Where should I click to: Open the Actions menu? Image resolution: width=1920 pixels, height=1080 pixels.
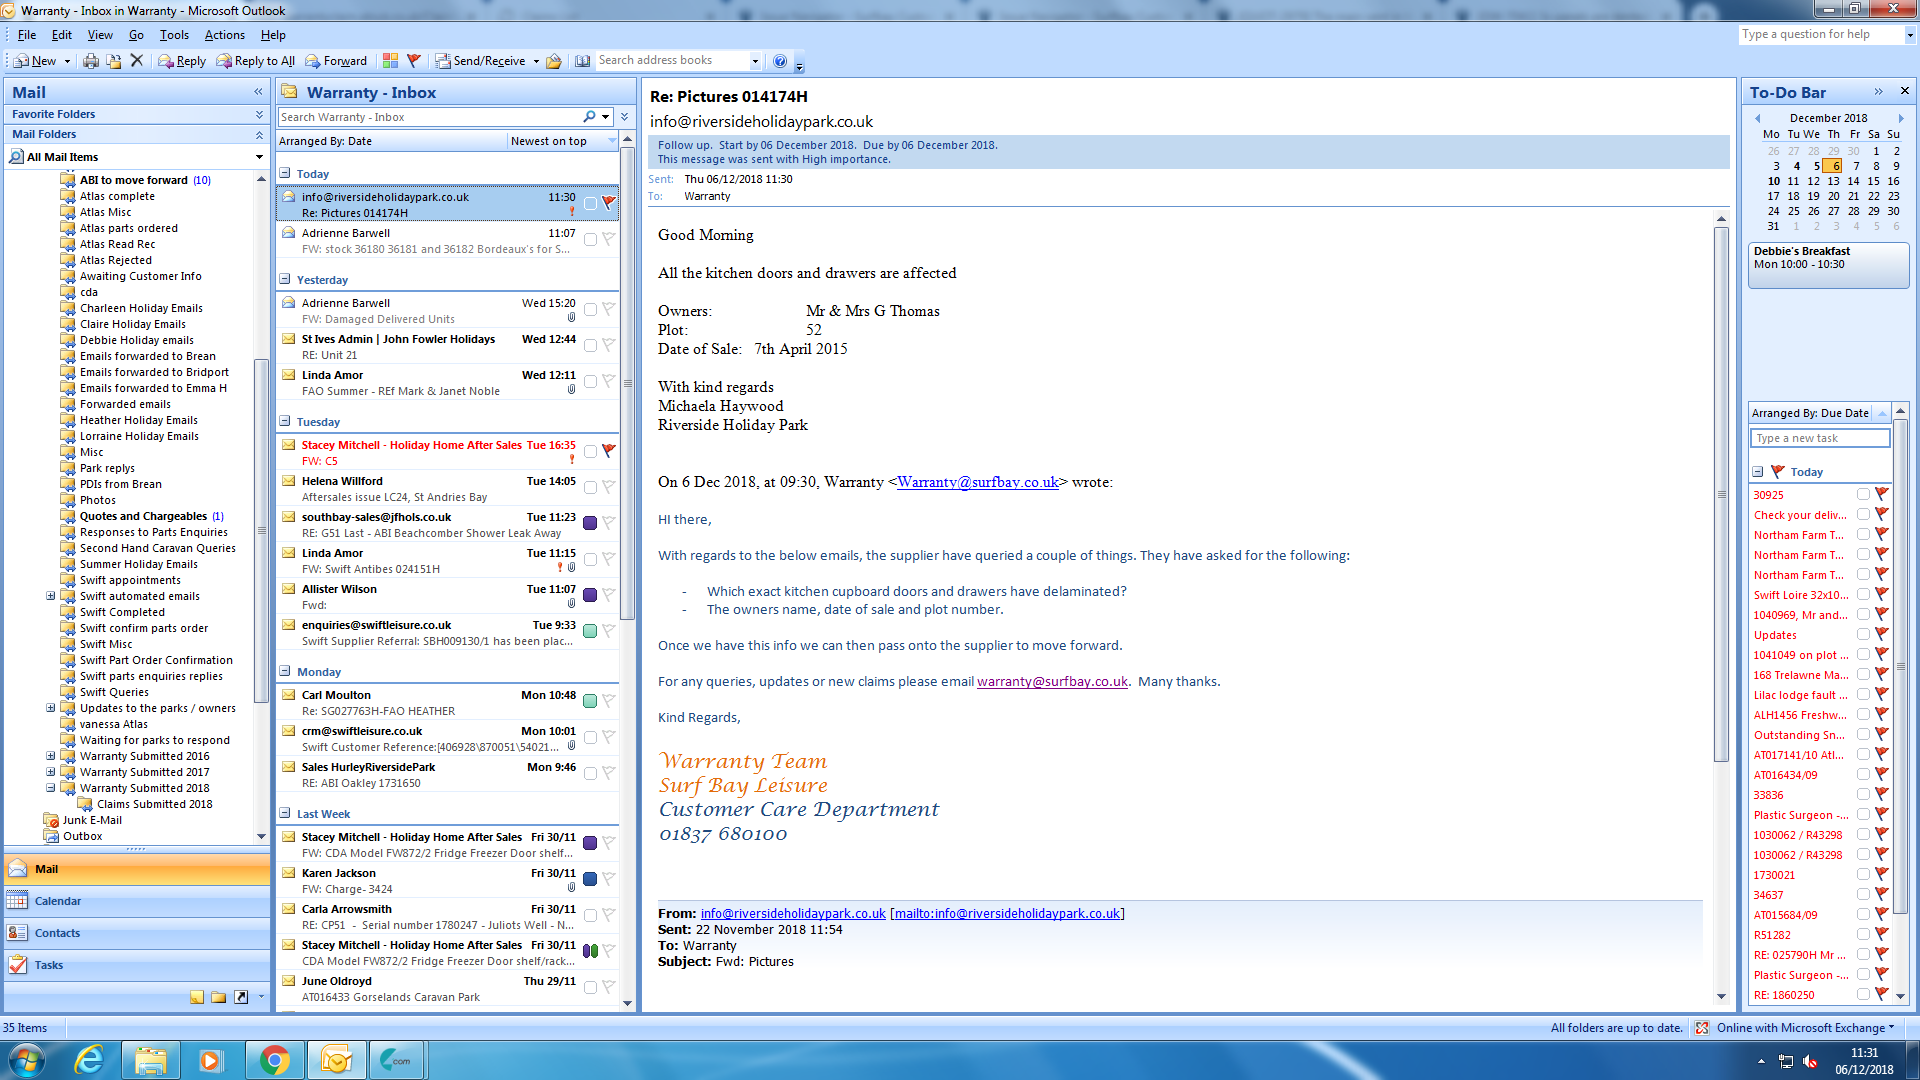tap(224, 35)
